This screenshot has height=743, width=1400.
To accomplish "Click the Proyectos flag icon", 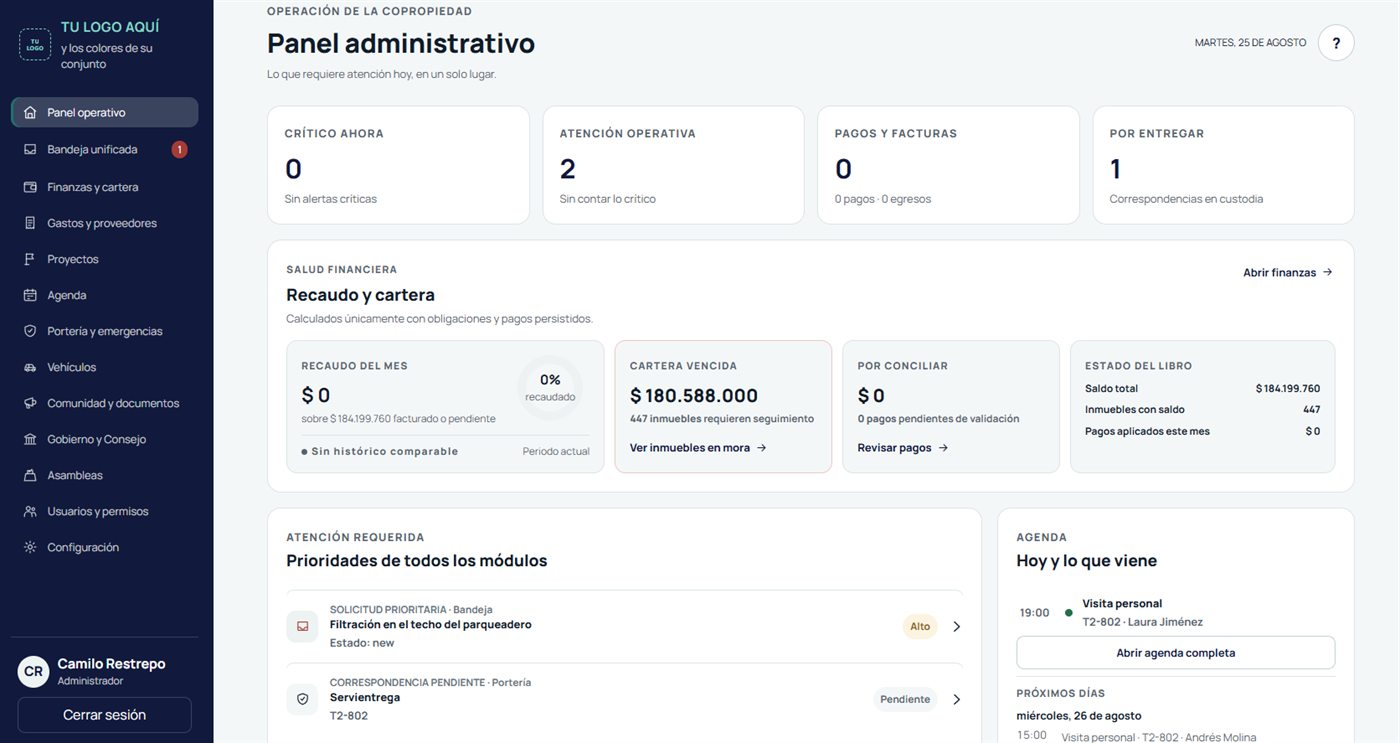I will (30, 259).
